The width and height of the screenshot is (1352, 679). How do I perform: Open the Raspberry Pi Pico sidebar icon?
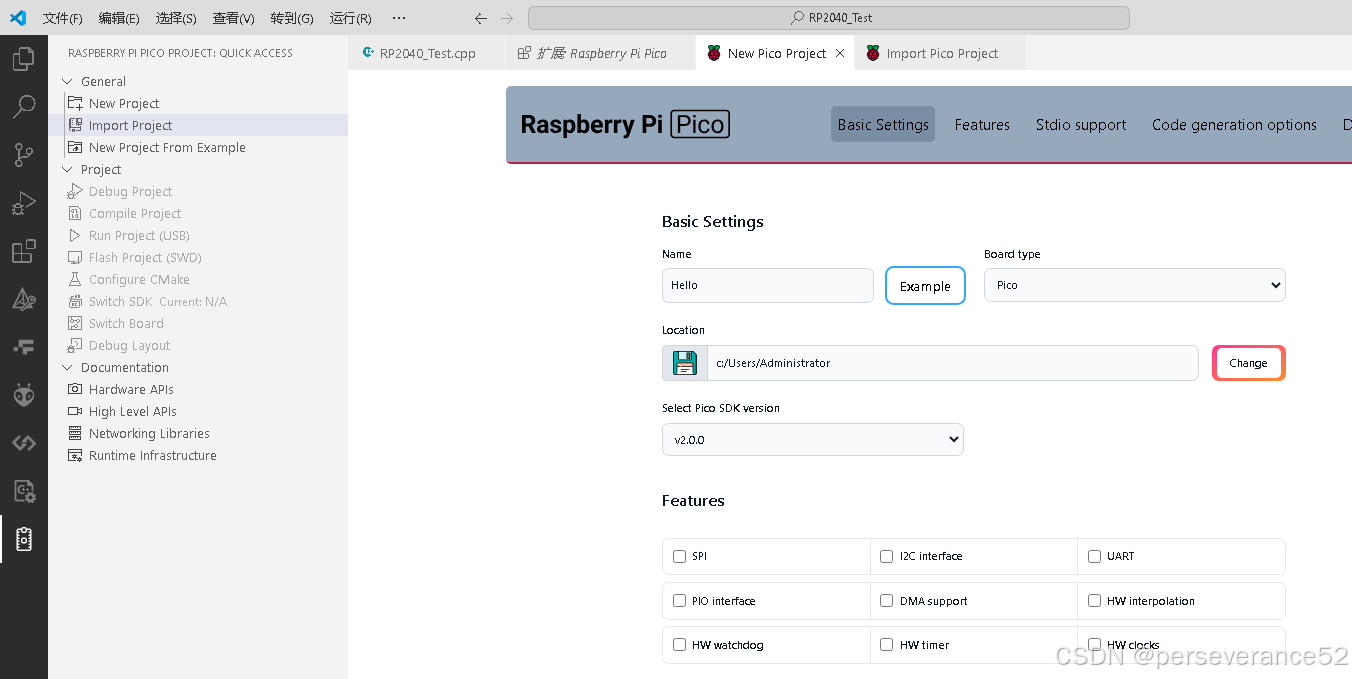click(x=24, y=539)
